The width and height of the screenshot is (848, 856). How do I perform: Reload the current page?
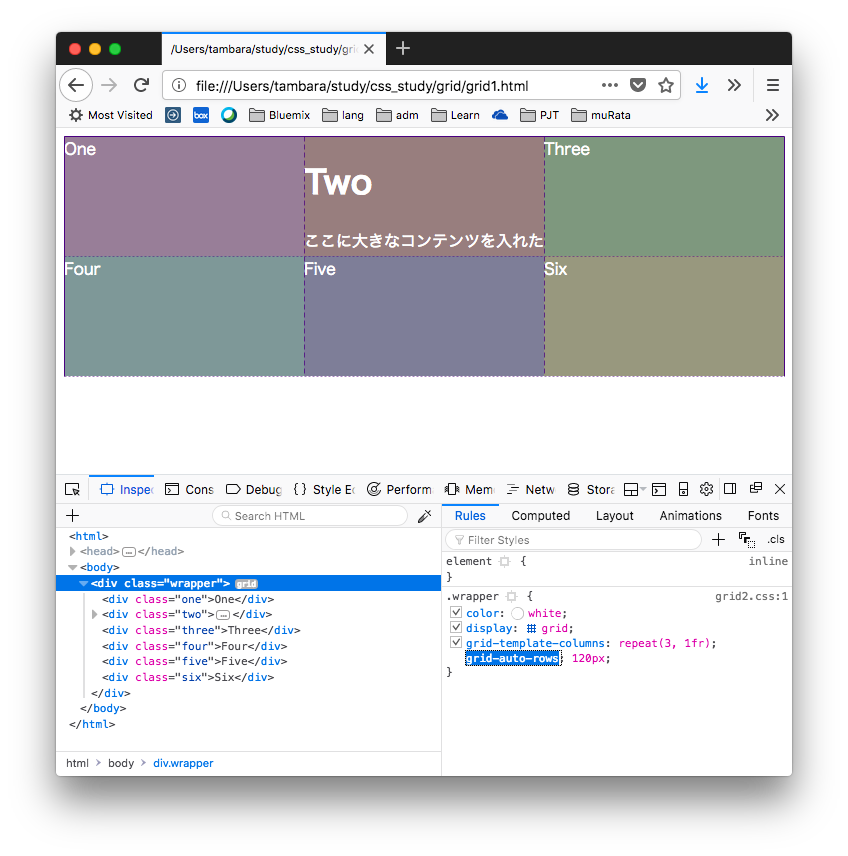coord(141,85)
